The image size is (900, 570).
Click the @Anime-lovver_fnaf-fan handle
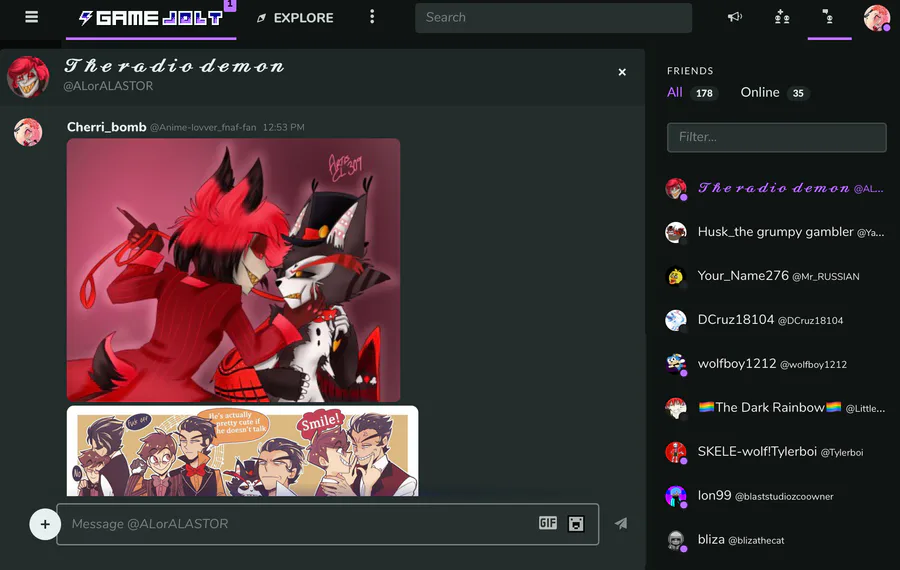coord(203,127)
